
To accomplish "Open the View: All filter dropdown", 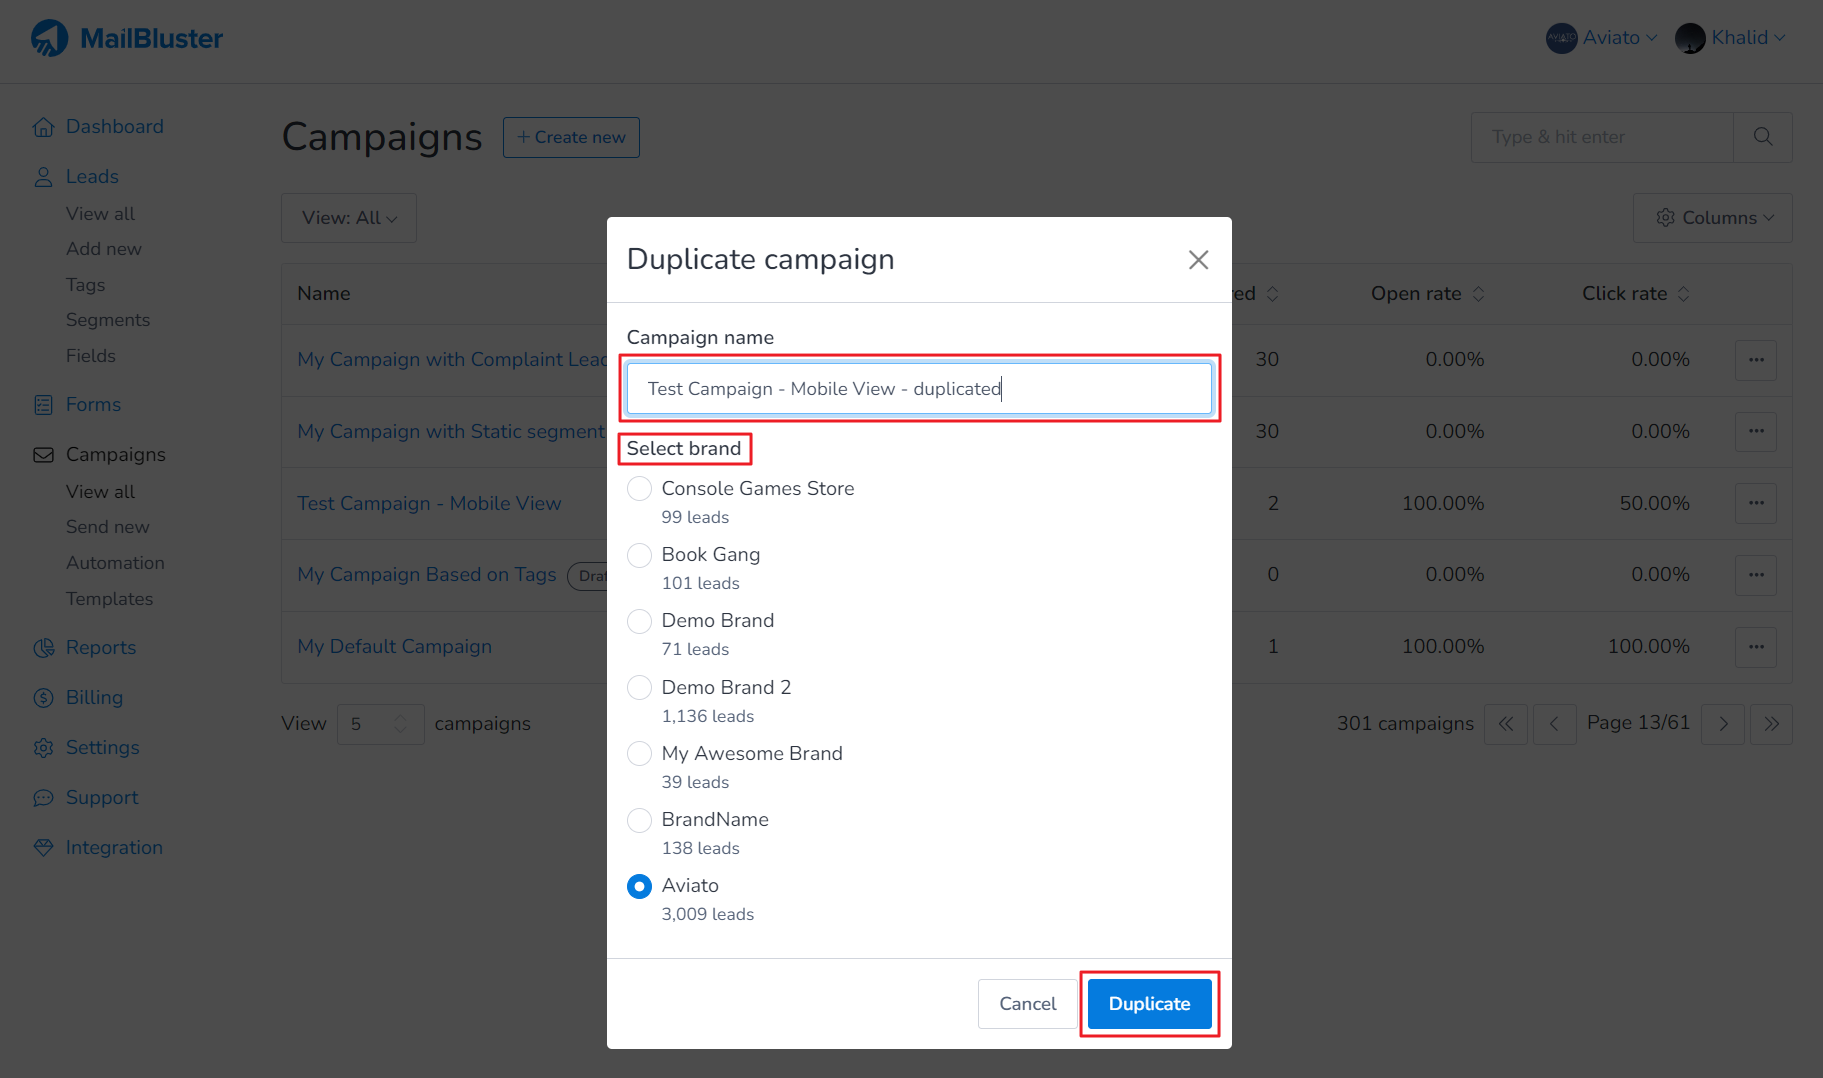I will 349,218.
